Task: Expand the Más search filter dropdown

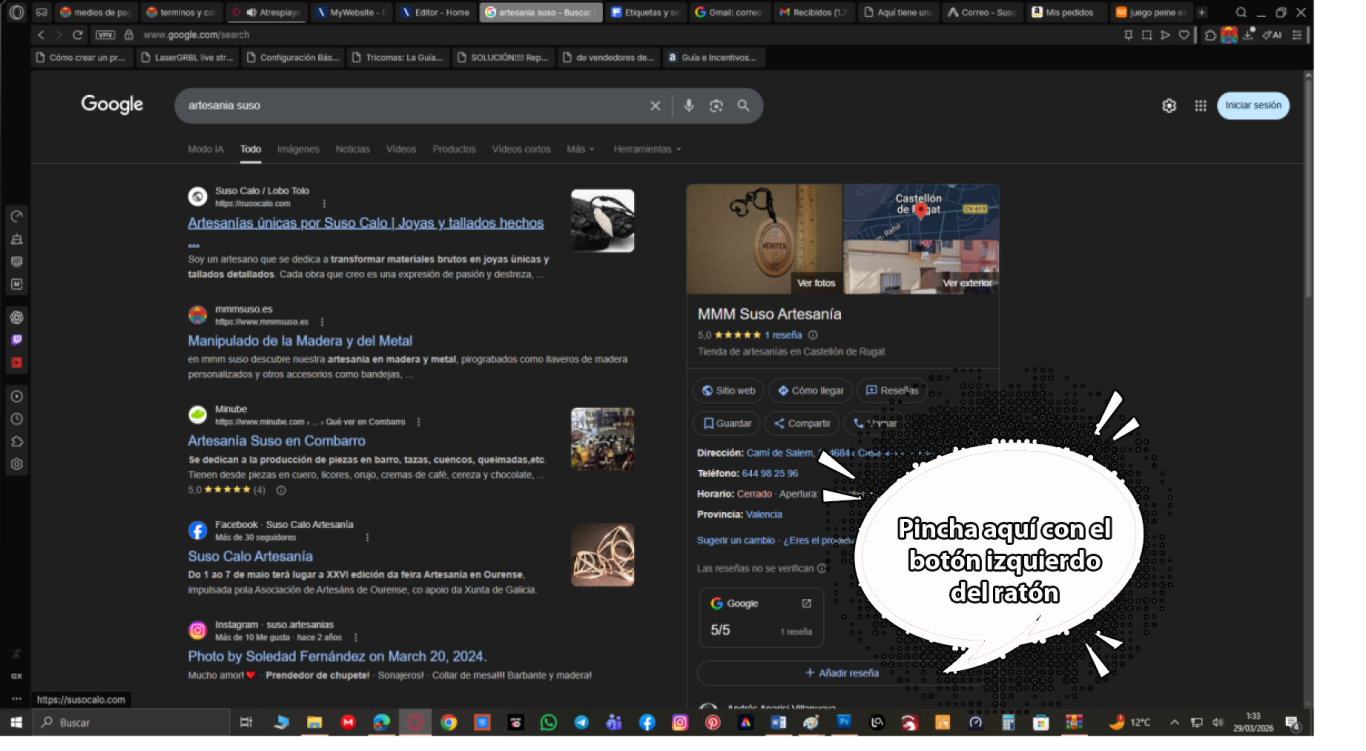Action: tap(580, 149)
